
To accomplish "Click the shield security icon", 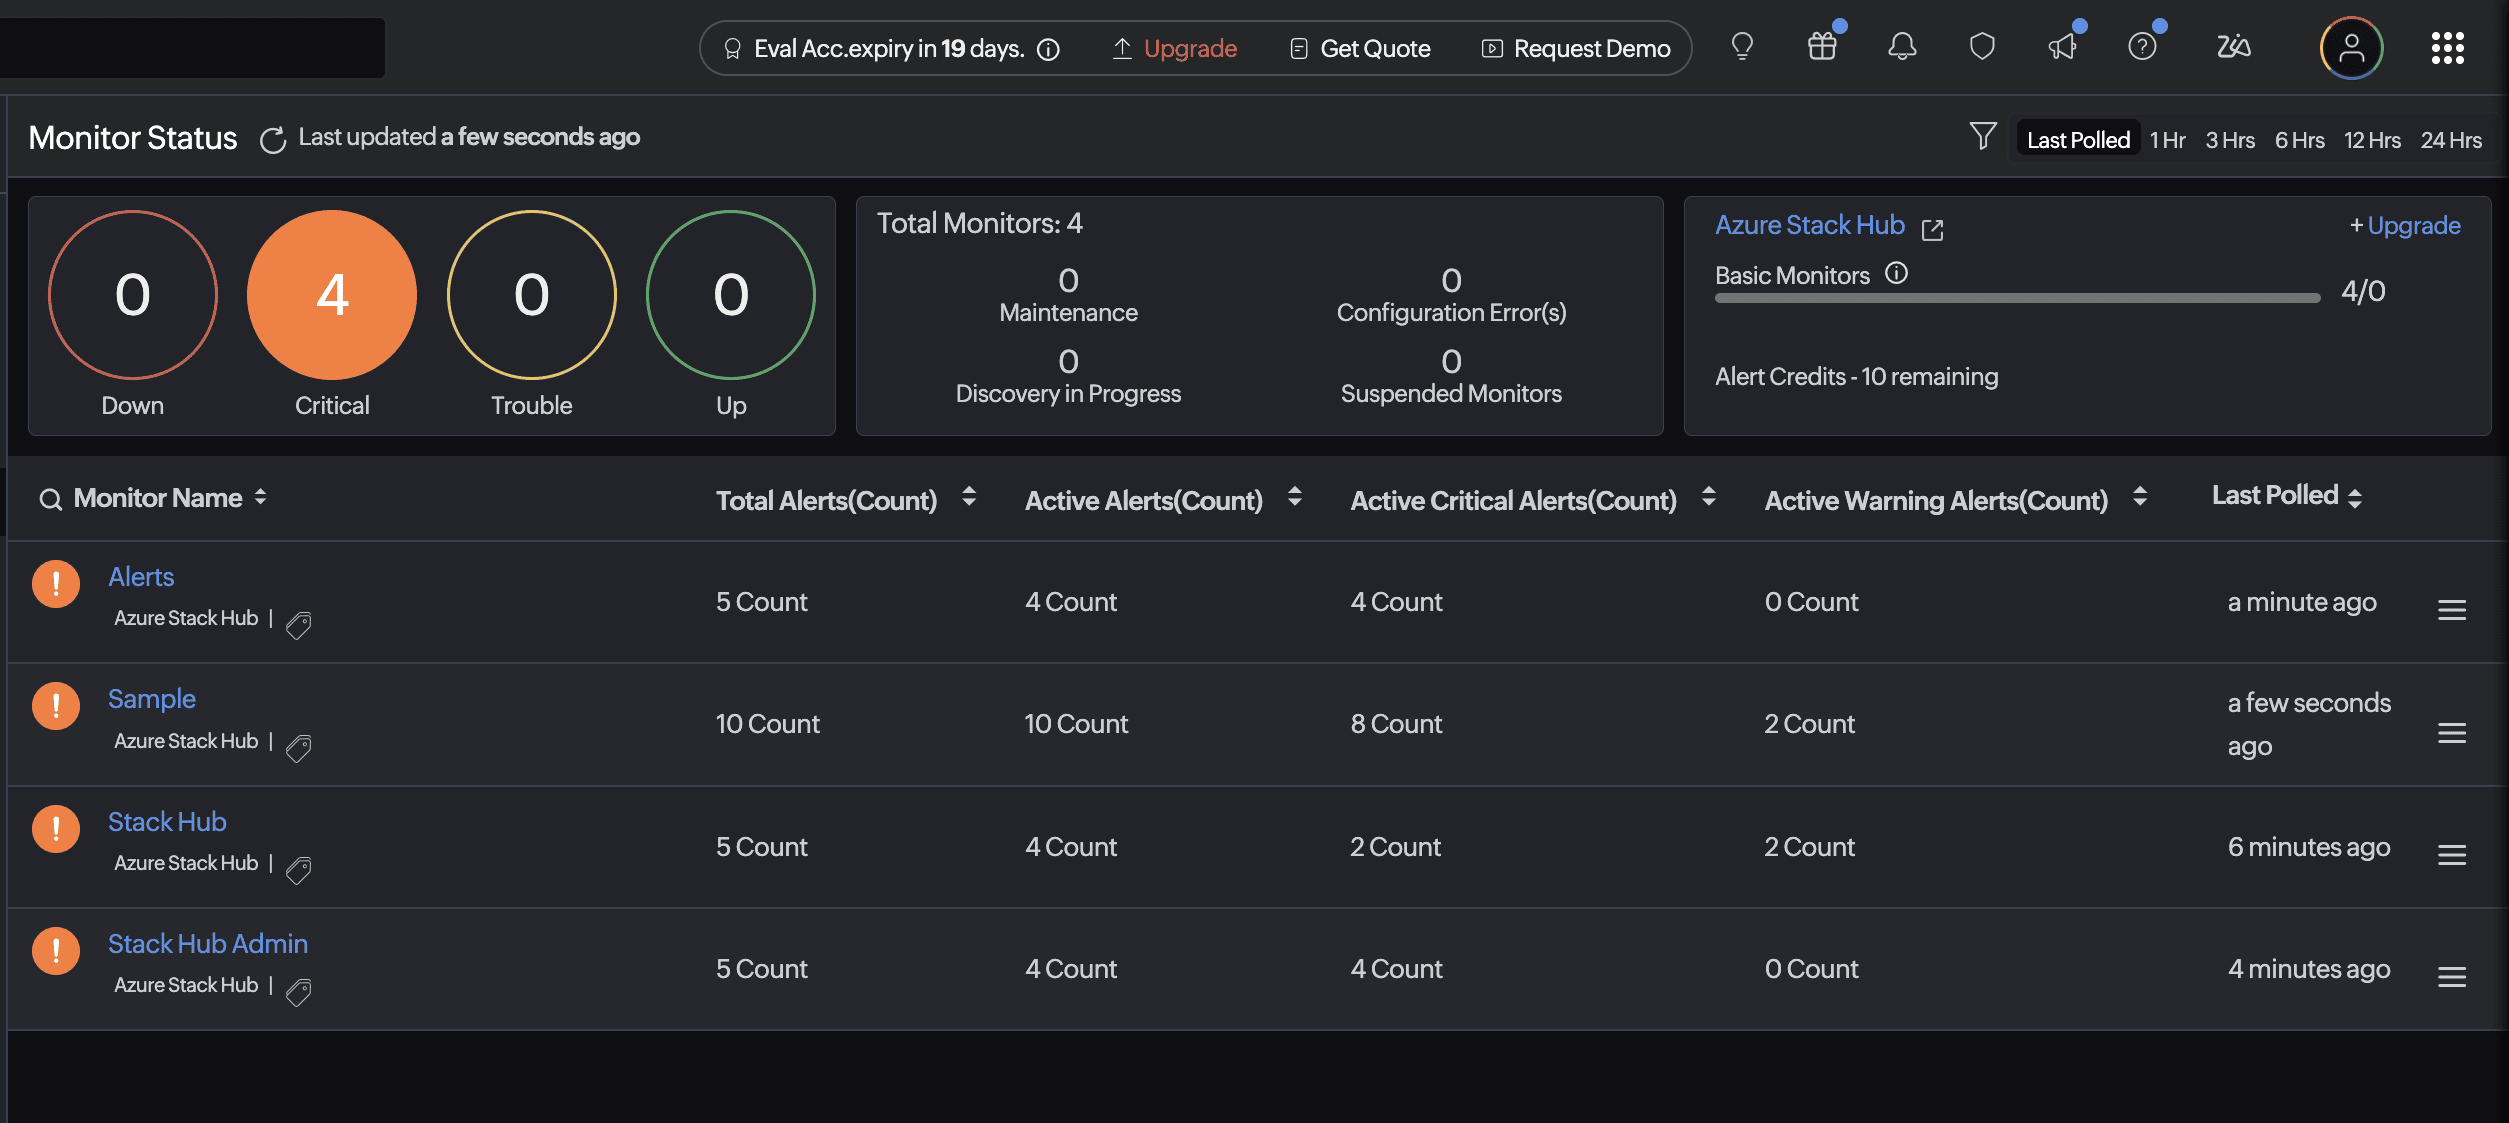I will pos(1982,47).
